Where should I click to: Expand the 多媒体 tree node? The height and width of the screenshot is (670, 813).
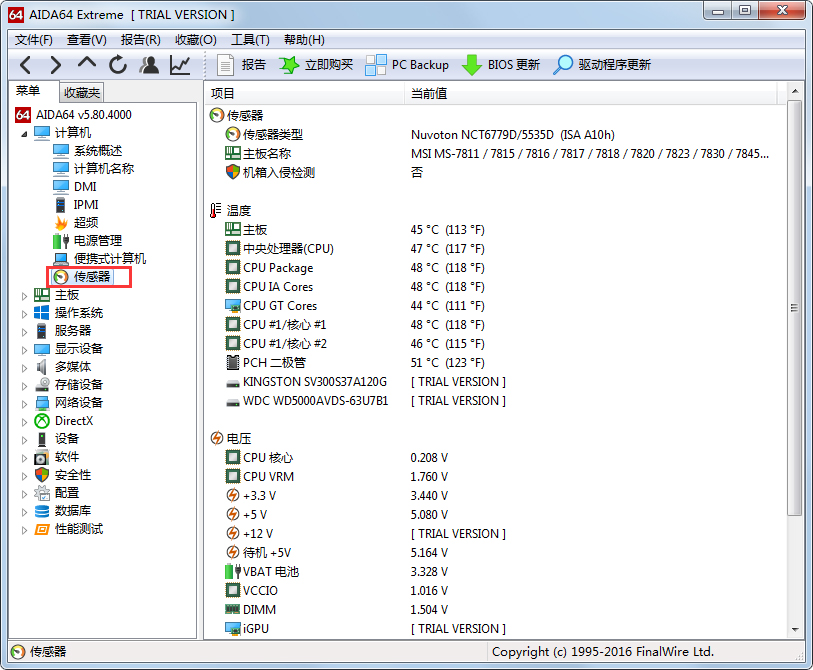24,368
